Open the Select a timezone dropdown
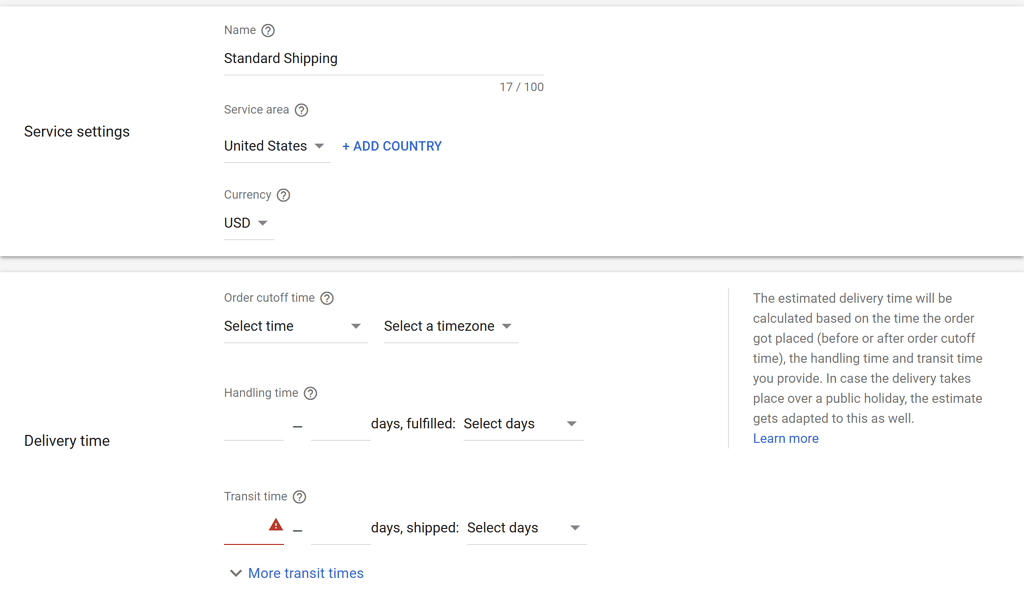The image size is (1024, 609). click(449, 326)
